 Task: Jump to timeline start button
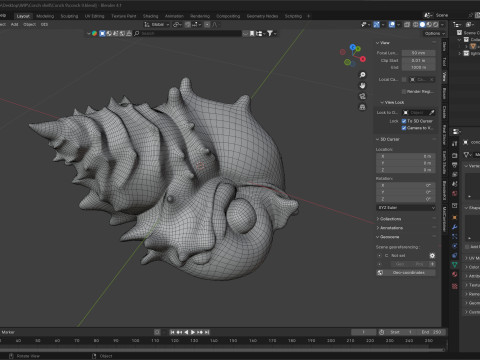pyautogui.click(x=172, y=332)
